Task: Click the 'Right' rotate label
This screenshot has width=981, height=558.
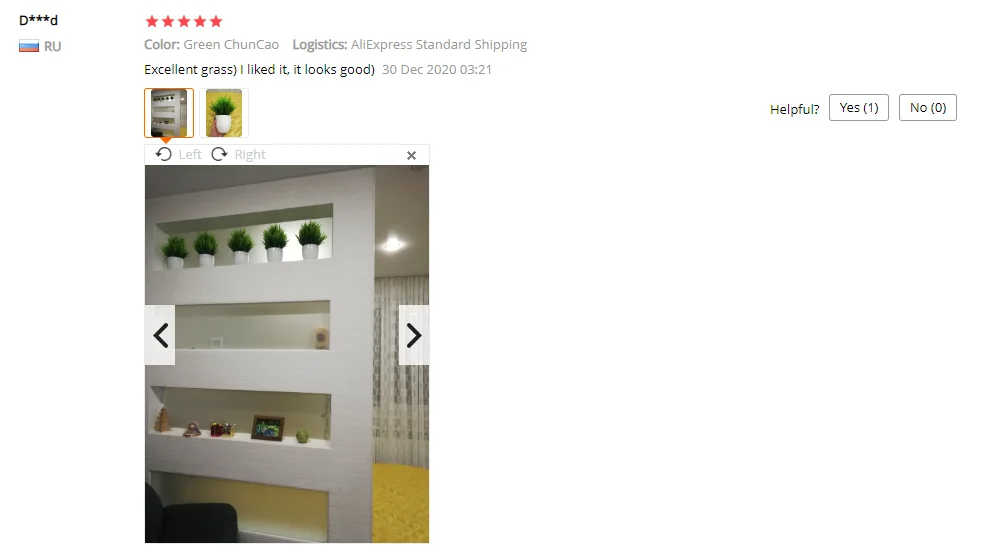Action: click(x=250, y=155)
